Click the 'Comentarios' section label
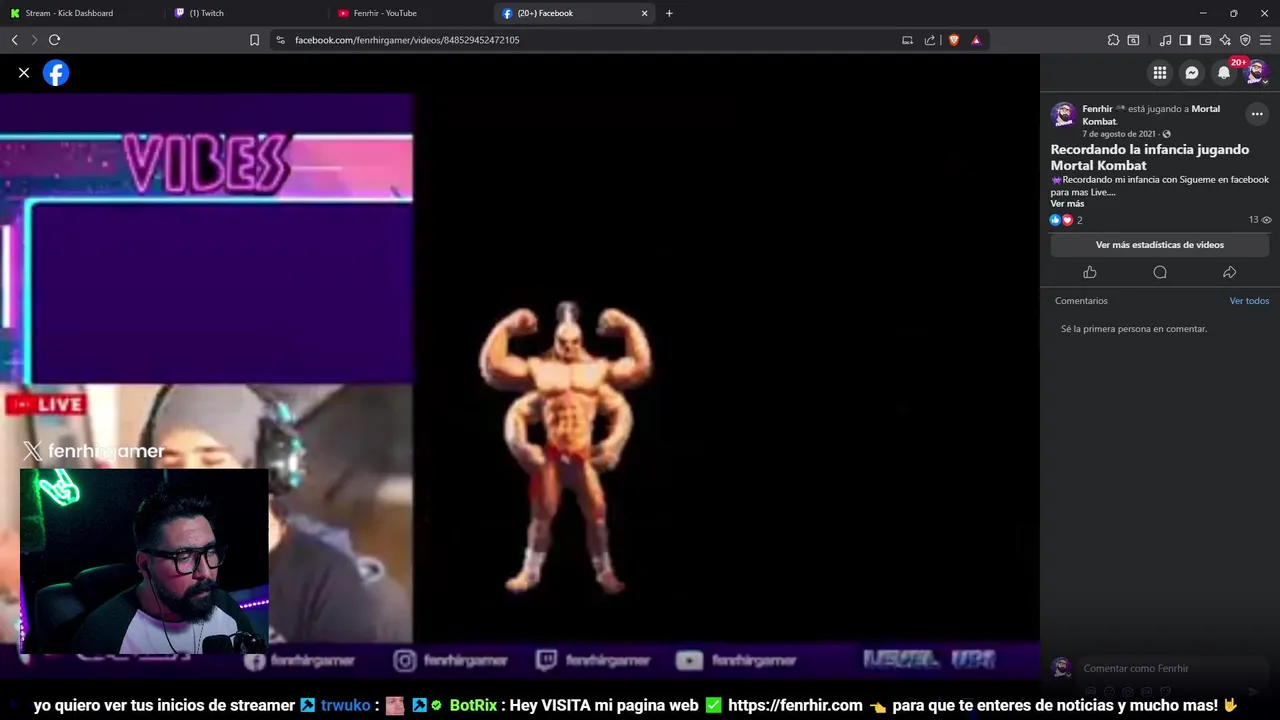The width and height of the screenshot is (1280, 720). (1081, 301)
